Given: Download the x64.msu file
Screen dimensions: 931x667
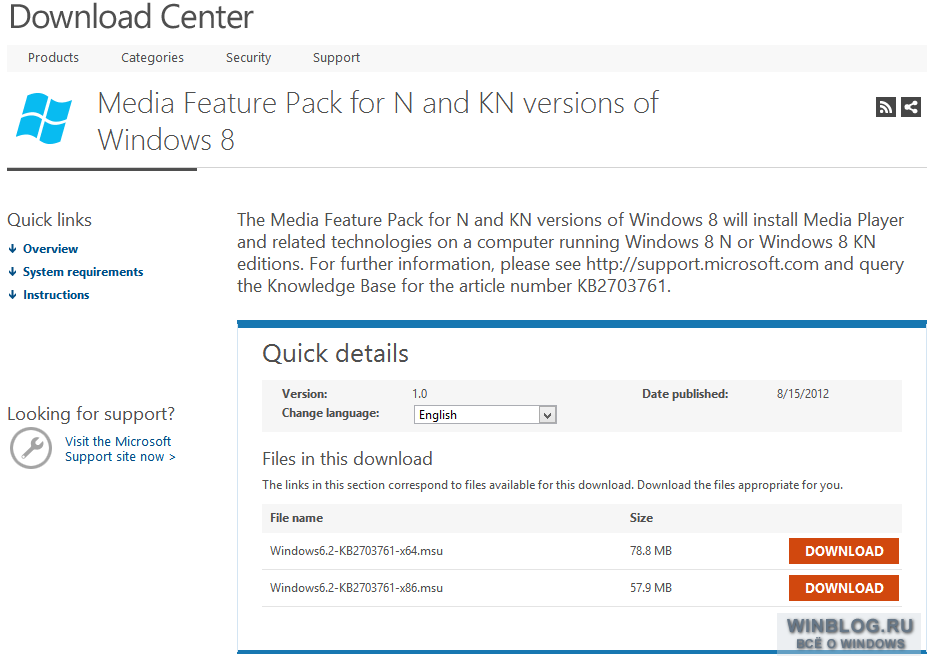Looking at the screenshot, I should pyautogui.click(x=844, y=551).
